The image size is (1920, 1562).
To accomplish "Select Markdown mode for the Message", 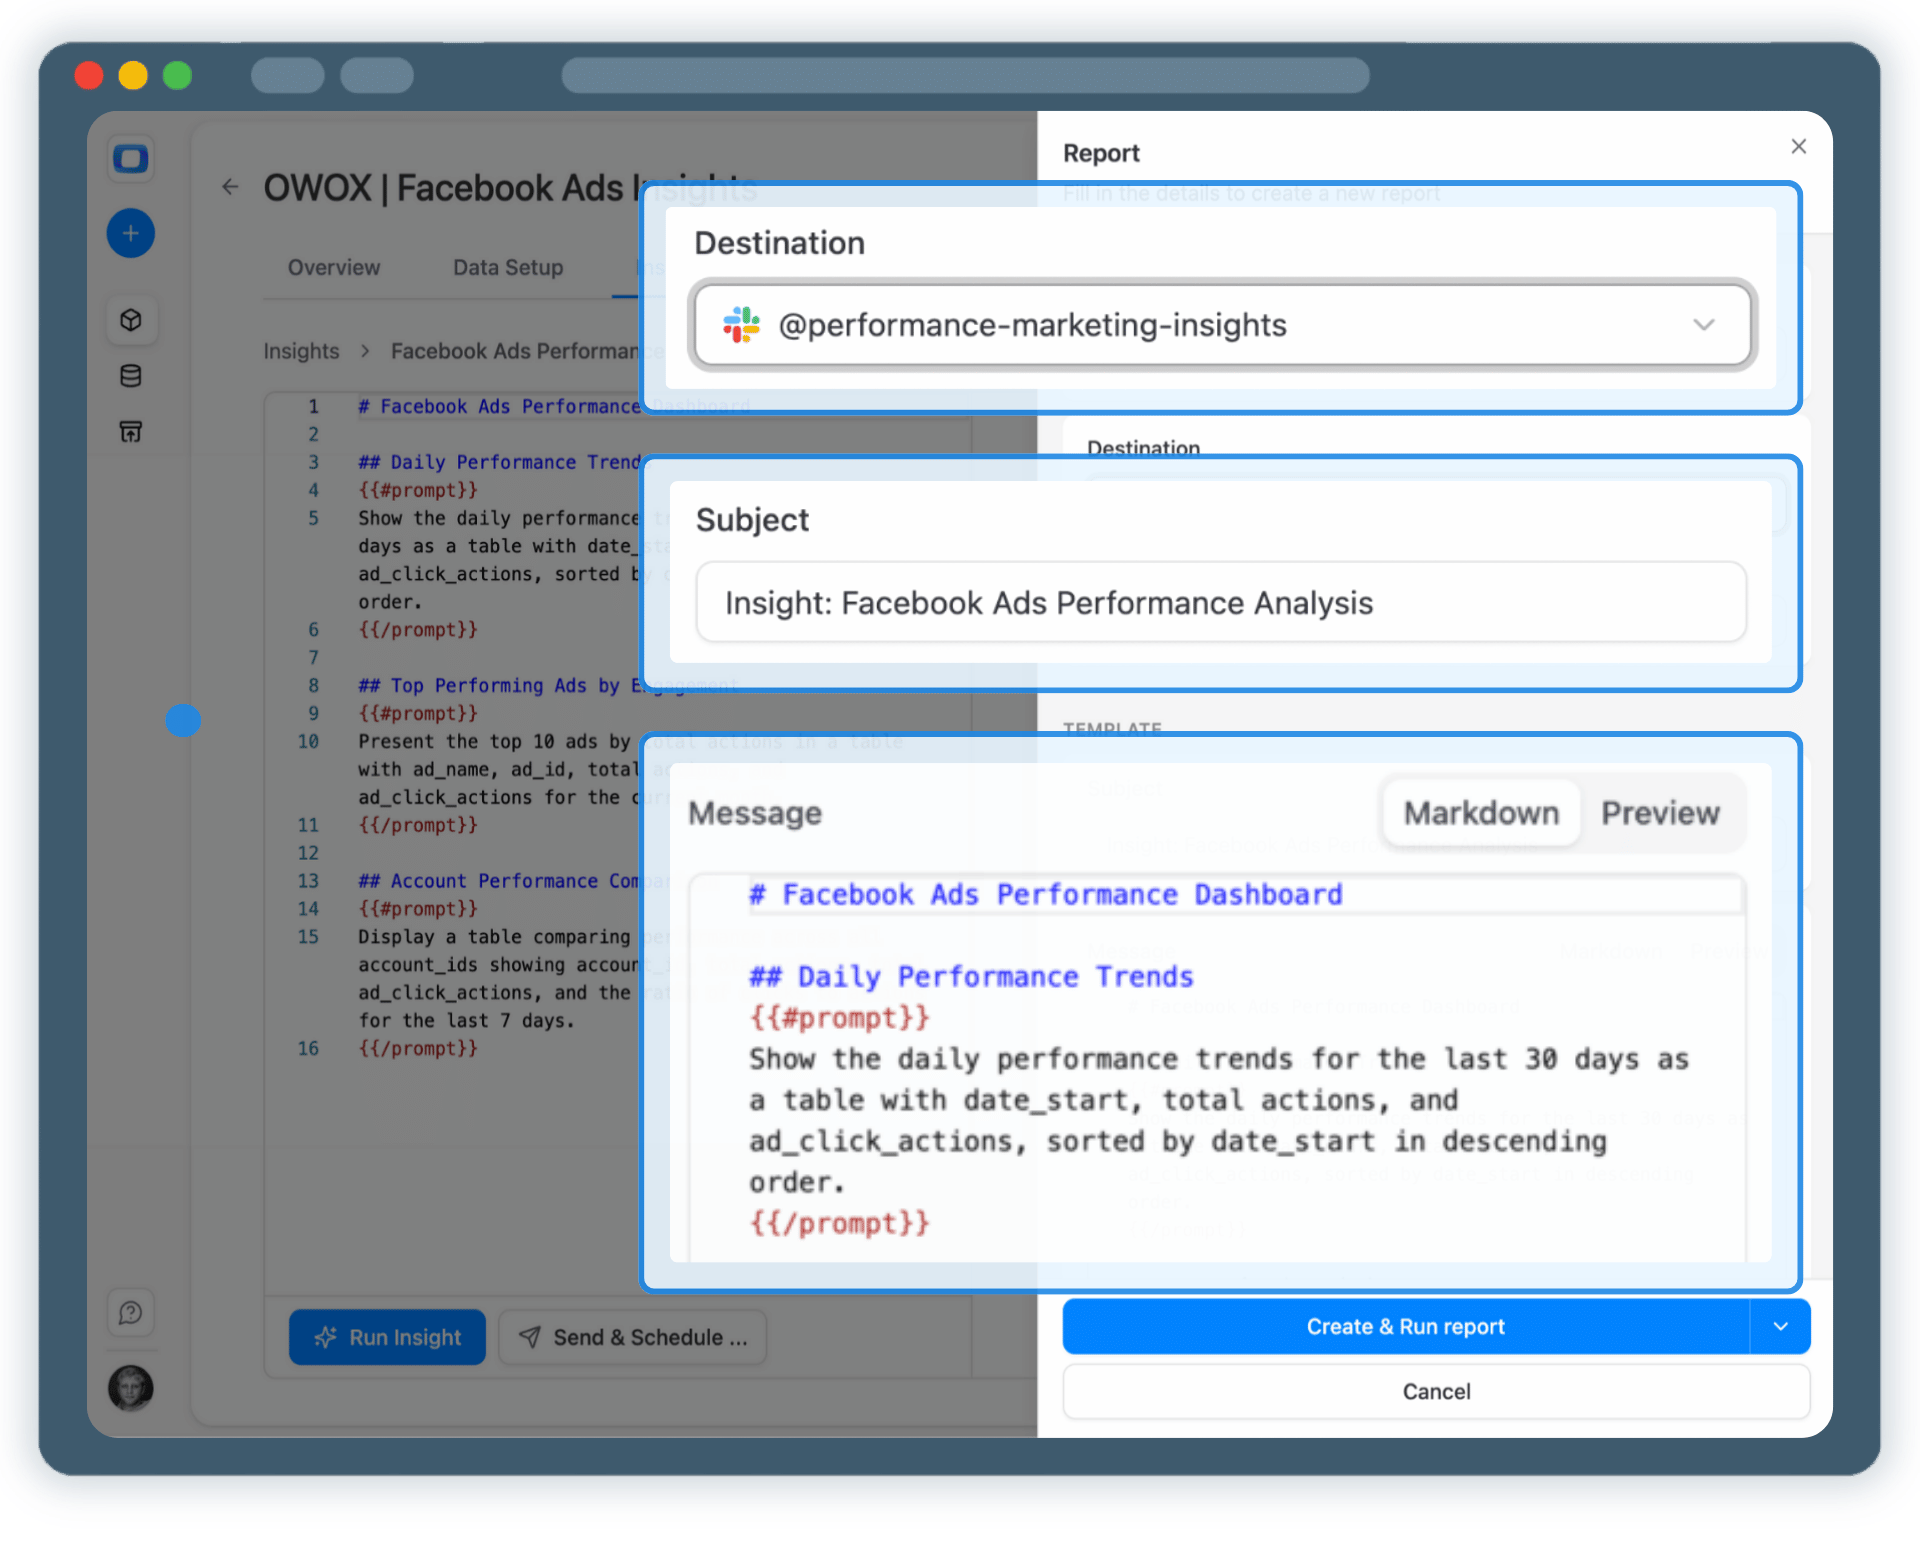I will point(1480,813).
